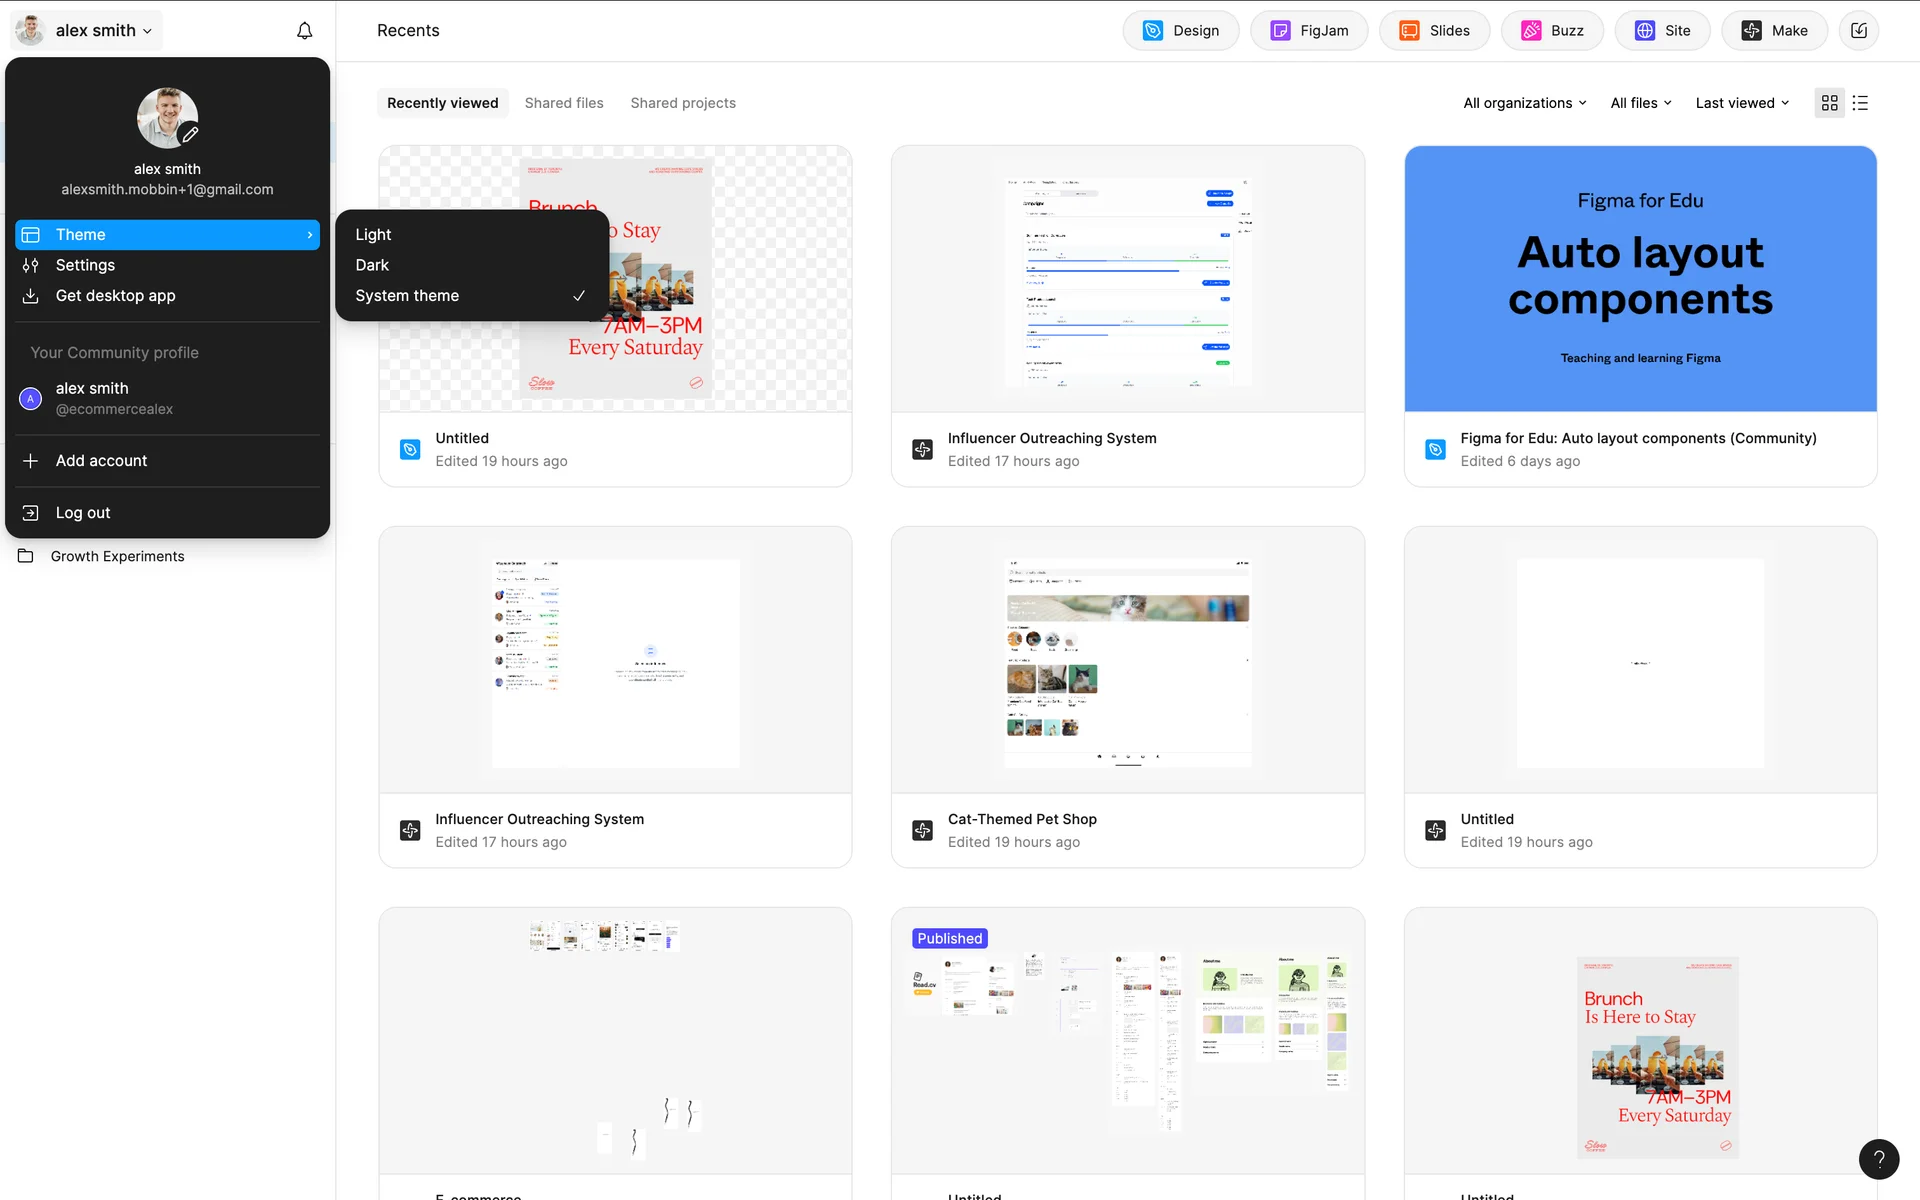This screenshot has width=1920, height=1200.
Task: Open Settings from the account menu
Action: pyautogui.click(x=85, y=265)
